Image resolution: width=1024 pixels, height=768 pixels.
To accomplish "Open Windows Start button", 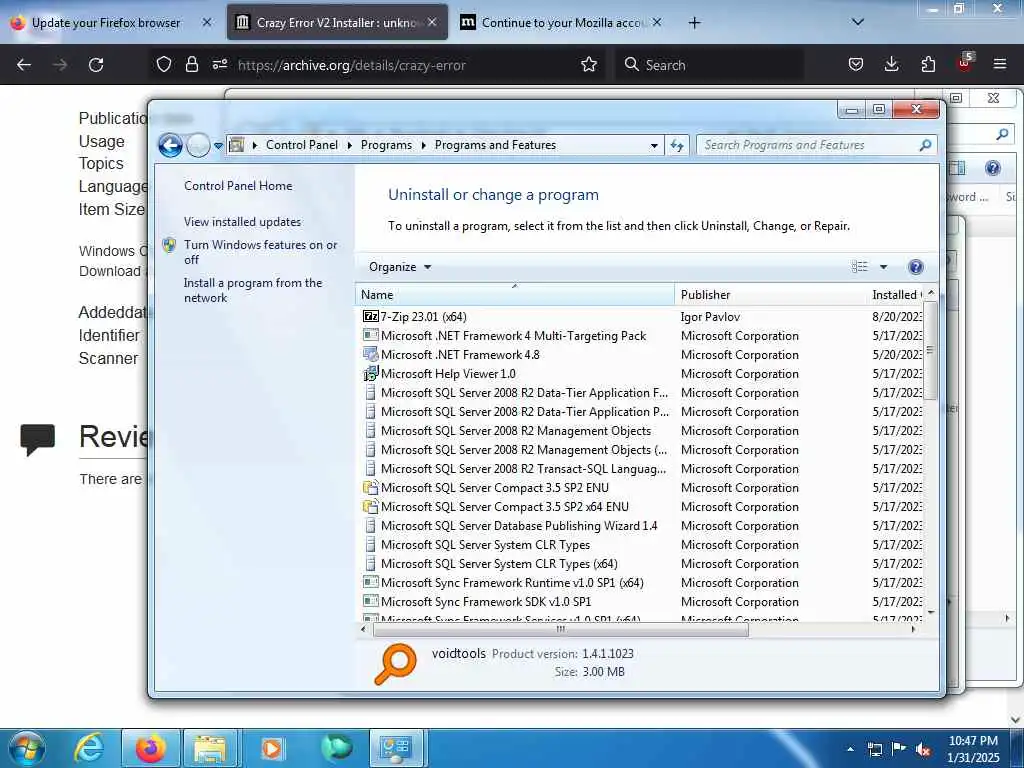I will [x=27, y=749].
